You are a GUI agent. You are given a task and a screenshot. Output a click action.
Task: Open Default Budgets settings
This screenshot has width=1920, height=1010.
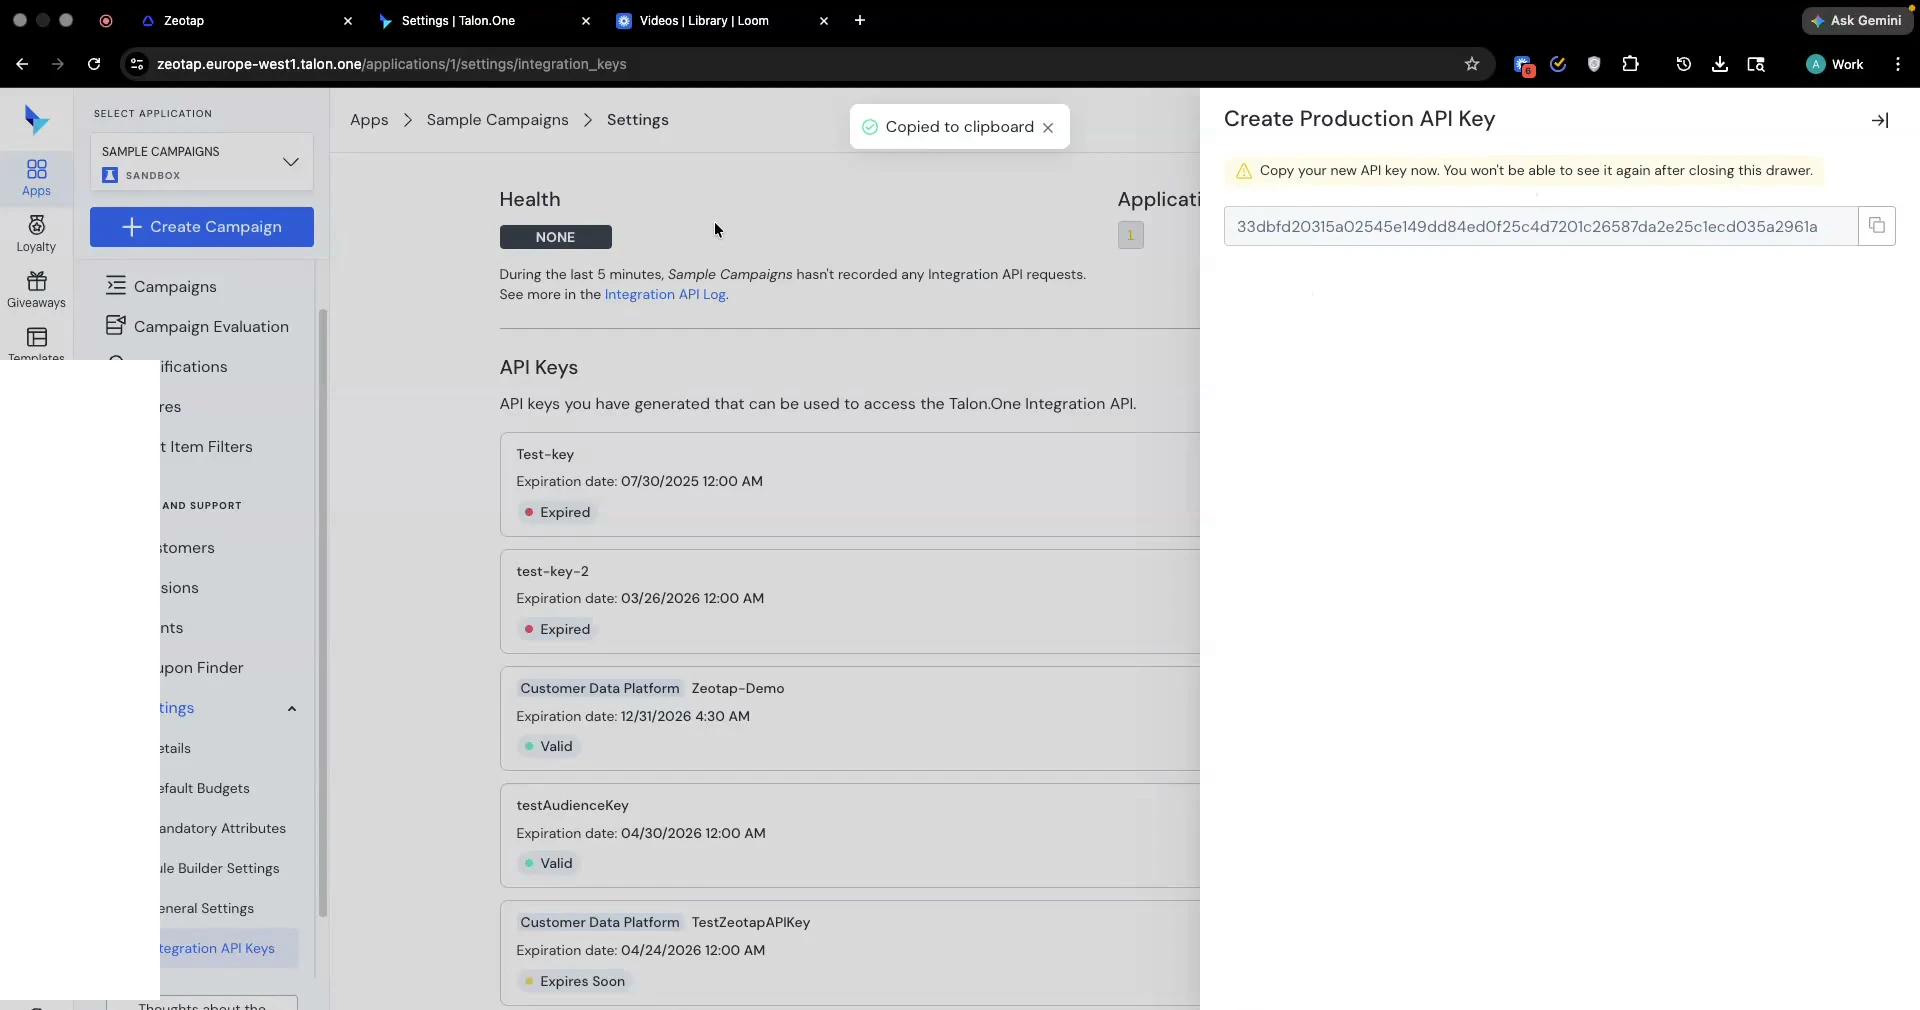pyautogui.click(x=204, y=788)
